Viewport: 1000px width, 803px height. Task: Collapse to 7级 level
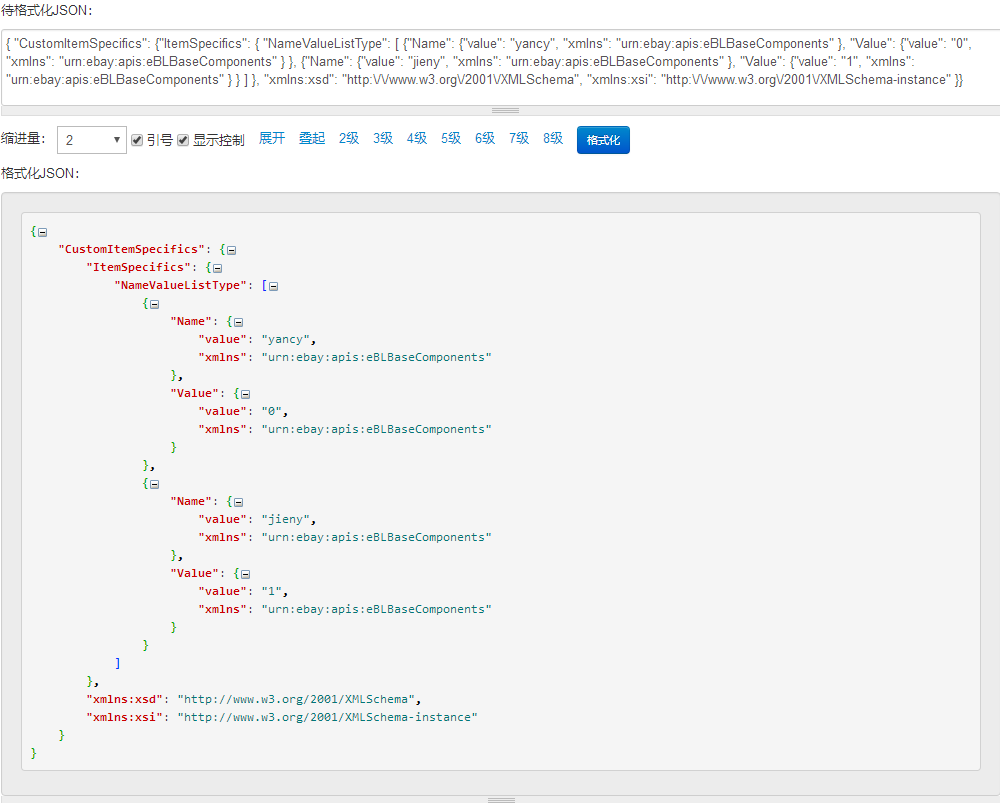[x=519, y=138]
